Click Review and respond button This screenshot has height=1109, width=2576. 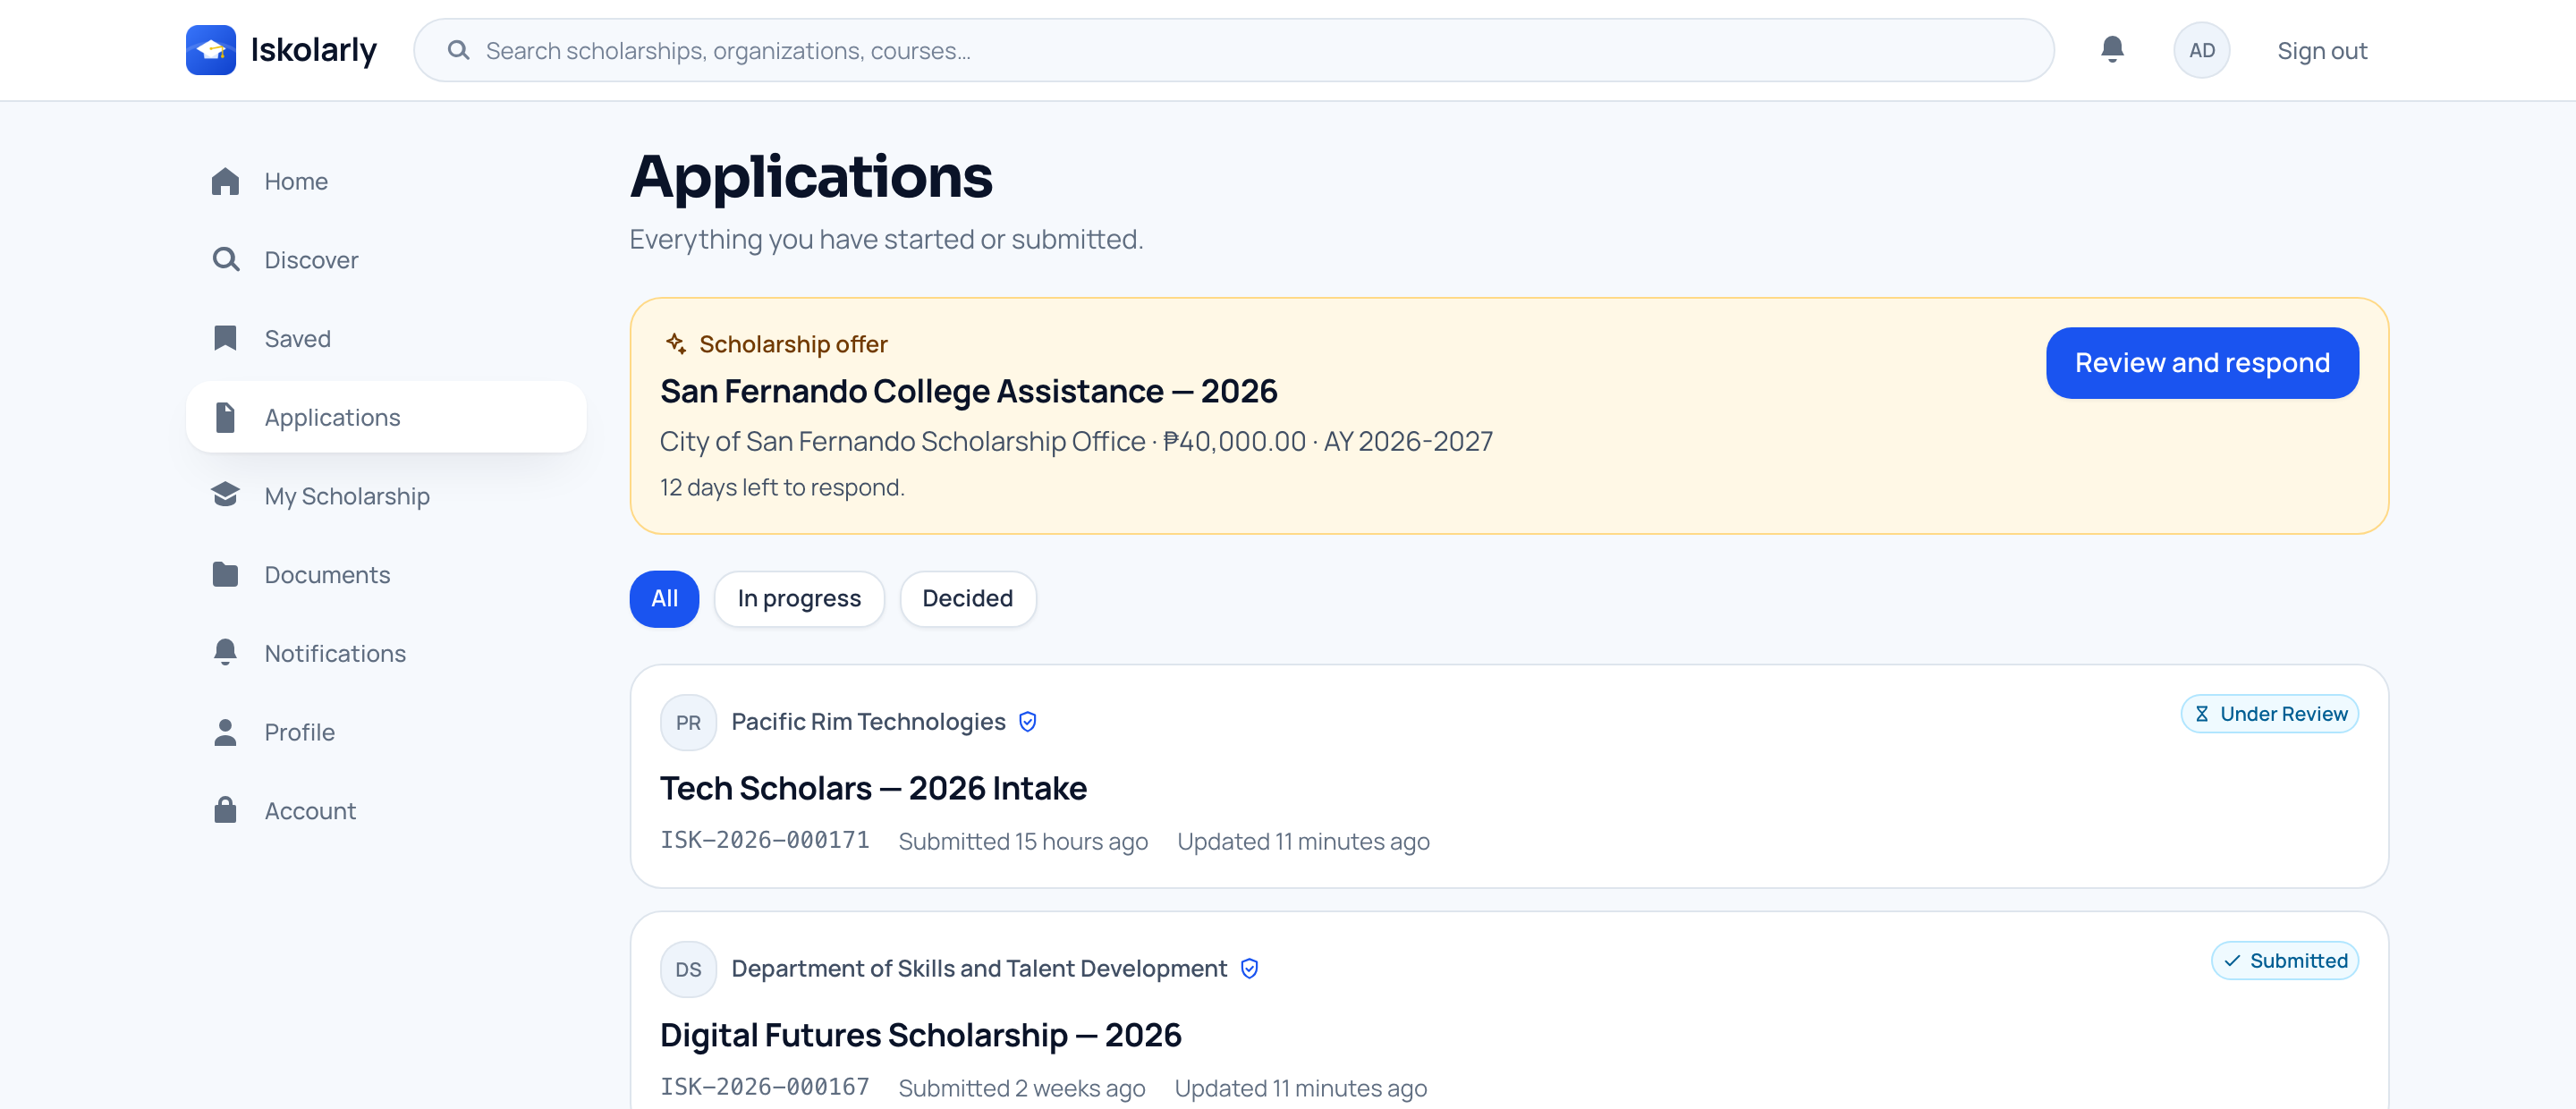coord(2202,362)
